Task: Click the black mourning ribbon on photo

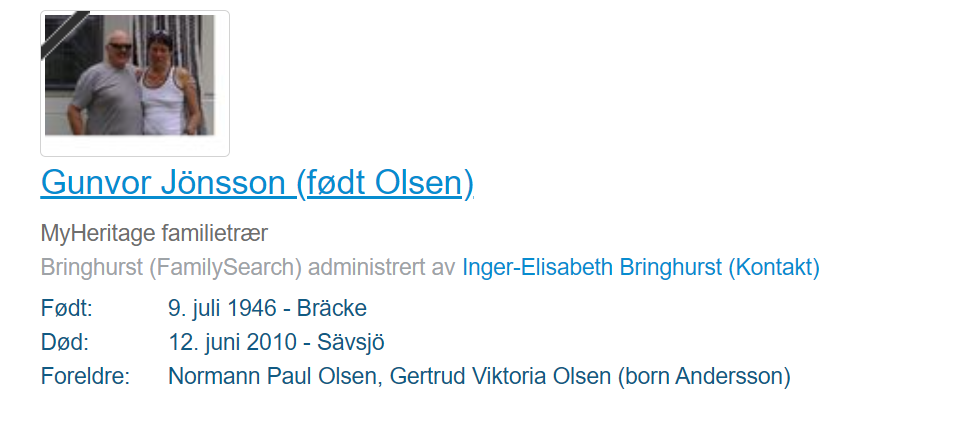Action: tap(65, 36)
